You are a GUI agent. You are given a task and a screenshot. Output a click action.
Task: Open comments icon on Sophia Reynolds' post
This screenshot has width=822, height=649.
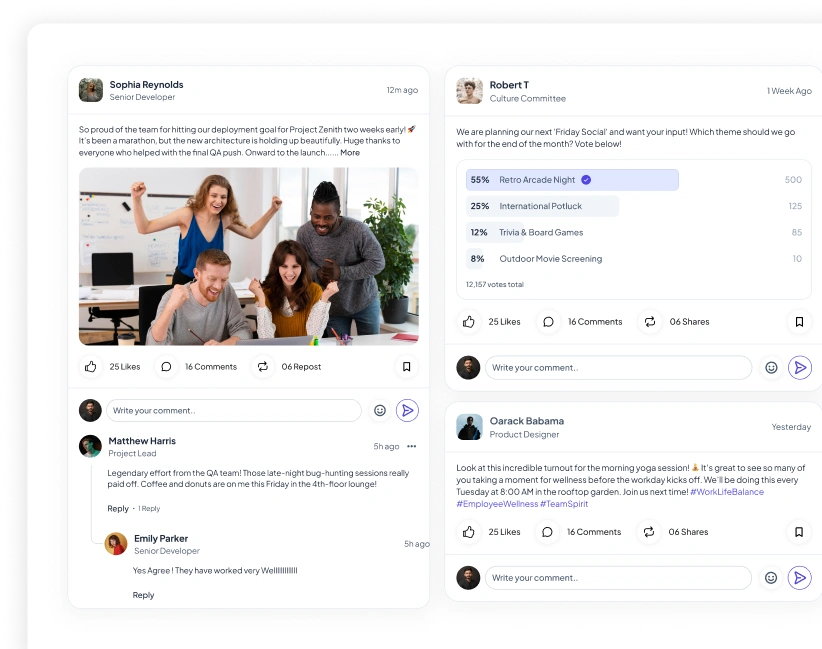[166, 366]
